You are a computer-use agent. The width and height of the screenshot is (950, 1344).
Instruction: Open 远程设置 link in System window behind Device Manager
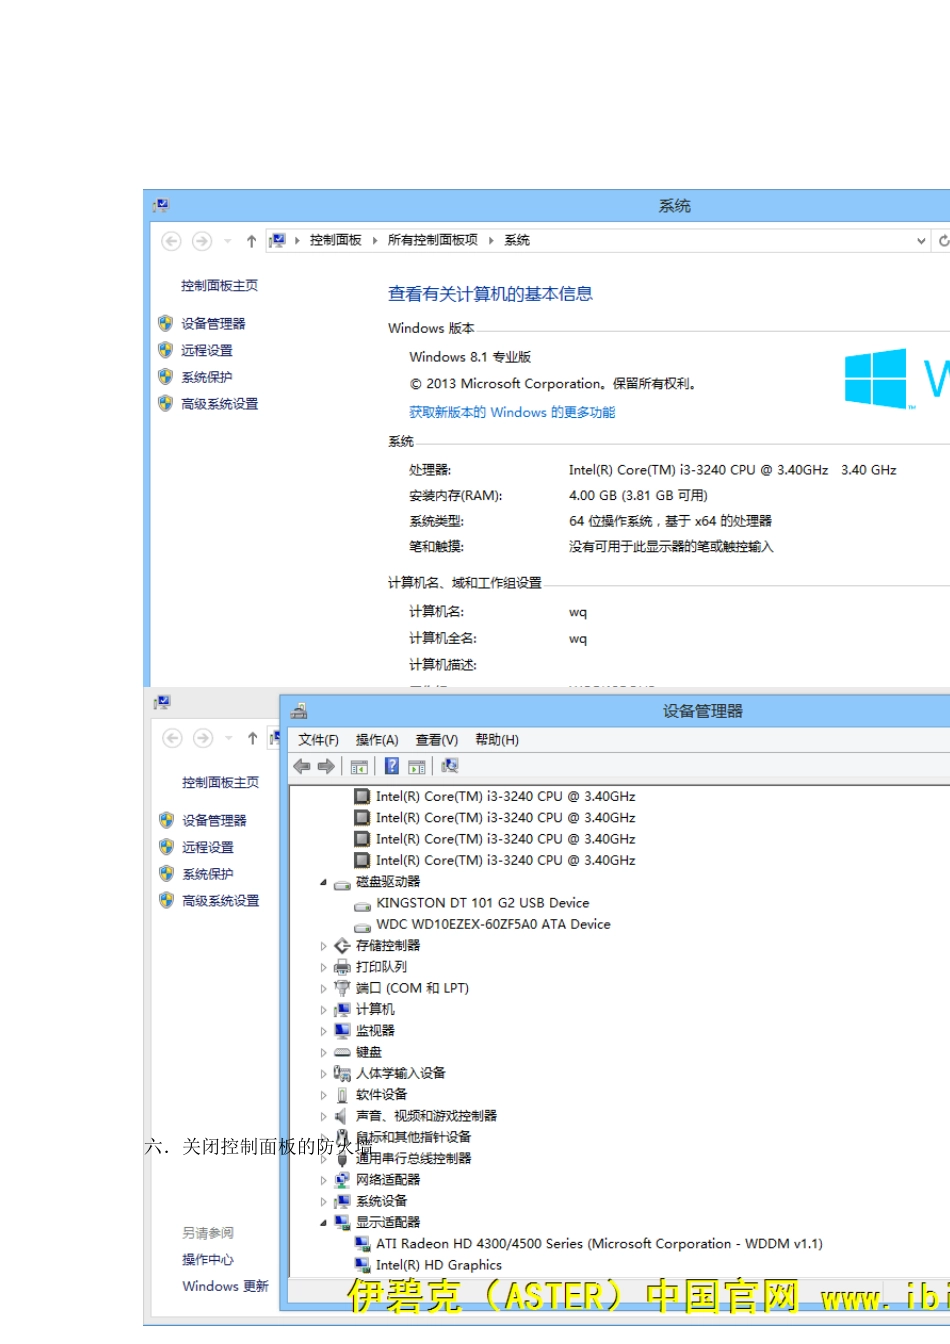(x=208, y=847)
